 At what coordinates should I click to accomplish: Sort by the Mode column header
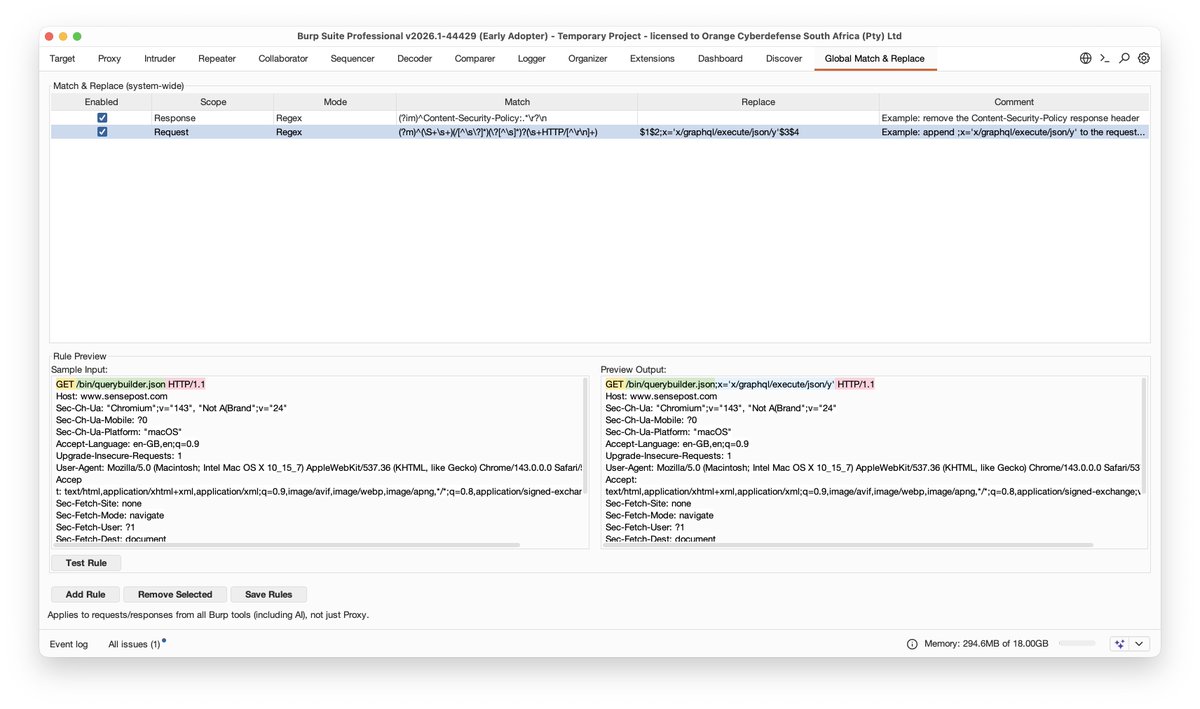click(x=335, y=102)
